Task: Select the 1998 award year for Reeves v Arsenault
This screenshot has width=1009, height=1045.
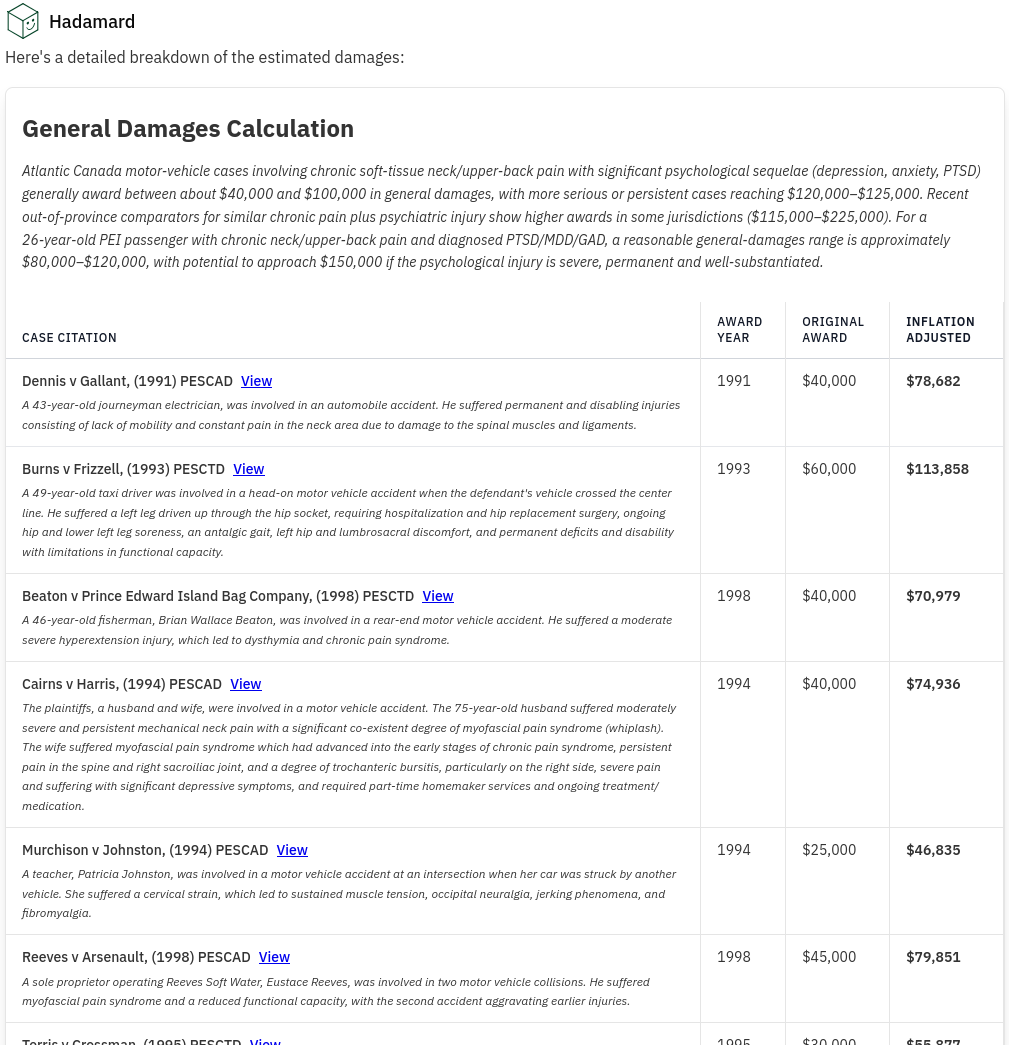Action: 733,957
